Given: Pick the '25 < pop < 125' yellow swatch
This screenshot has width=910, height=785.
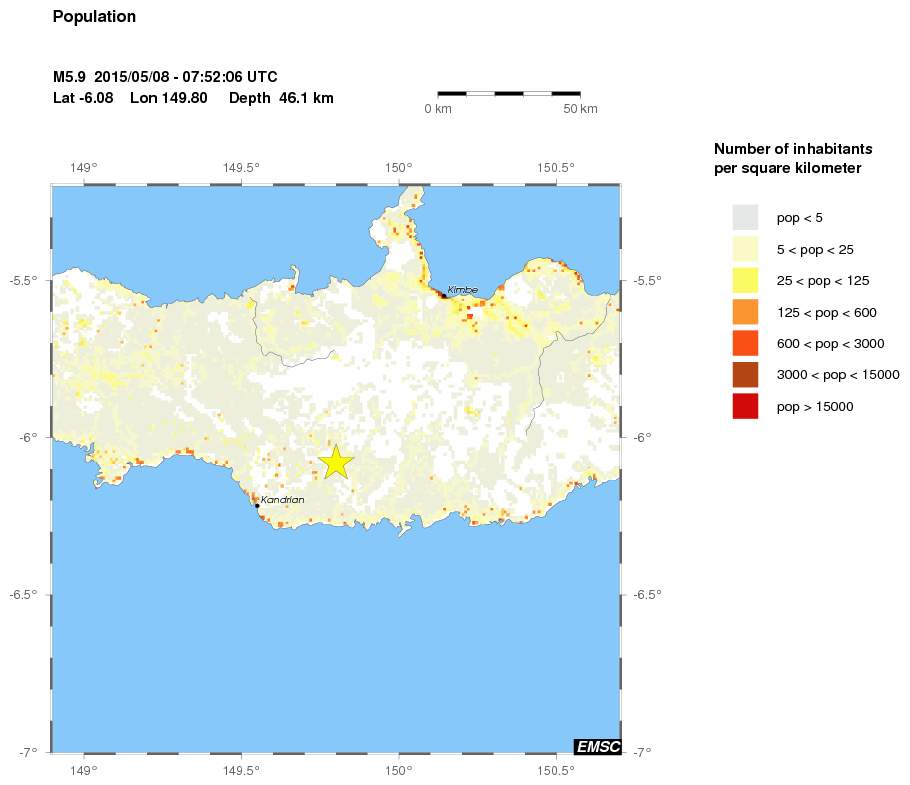Looking at the screenshot, I should [745, 280].
